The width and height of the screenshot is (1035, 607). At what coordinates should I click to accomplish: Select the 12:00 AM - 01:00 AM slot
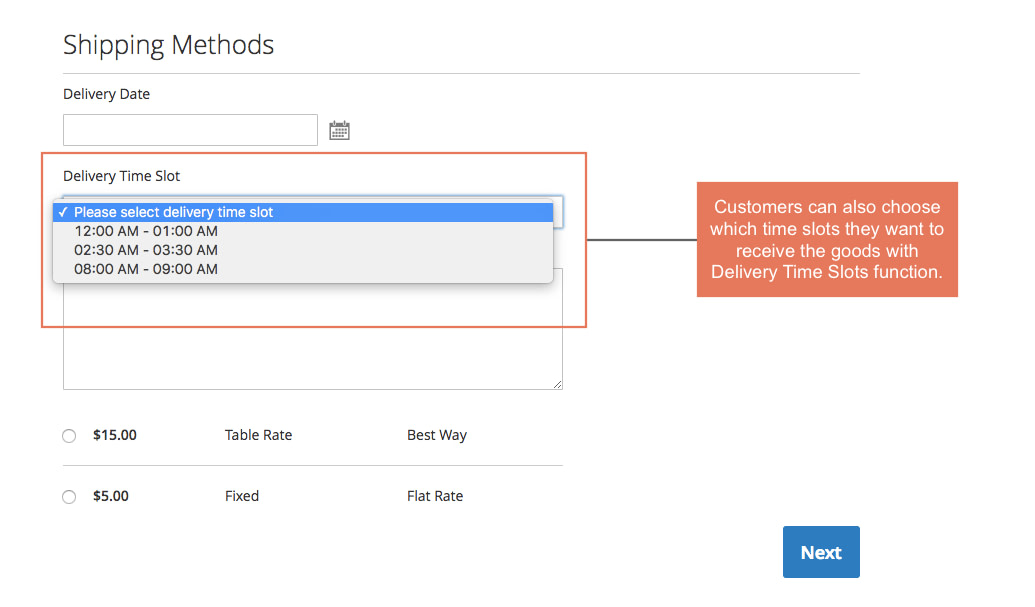click(146, 231)
